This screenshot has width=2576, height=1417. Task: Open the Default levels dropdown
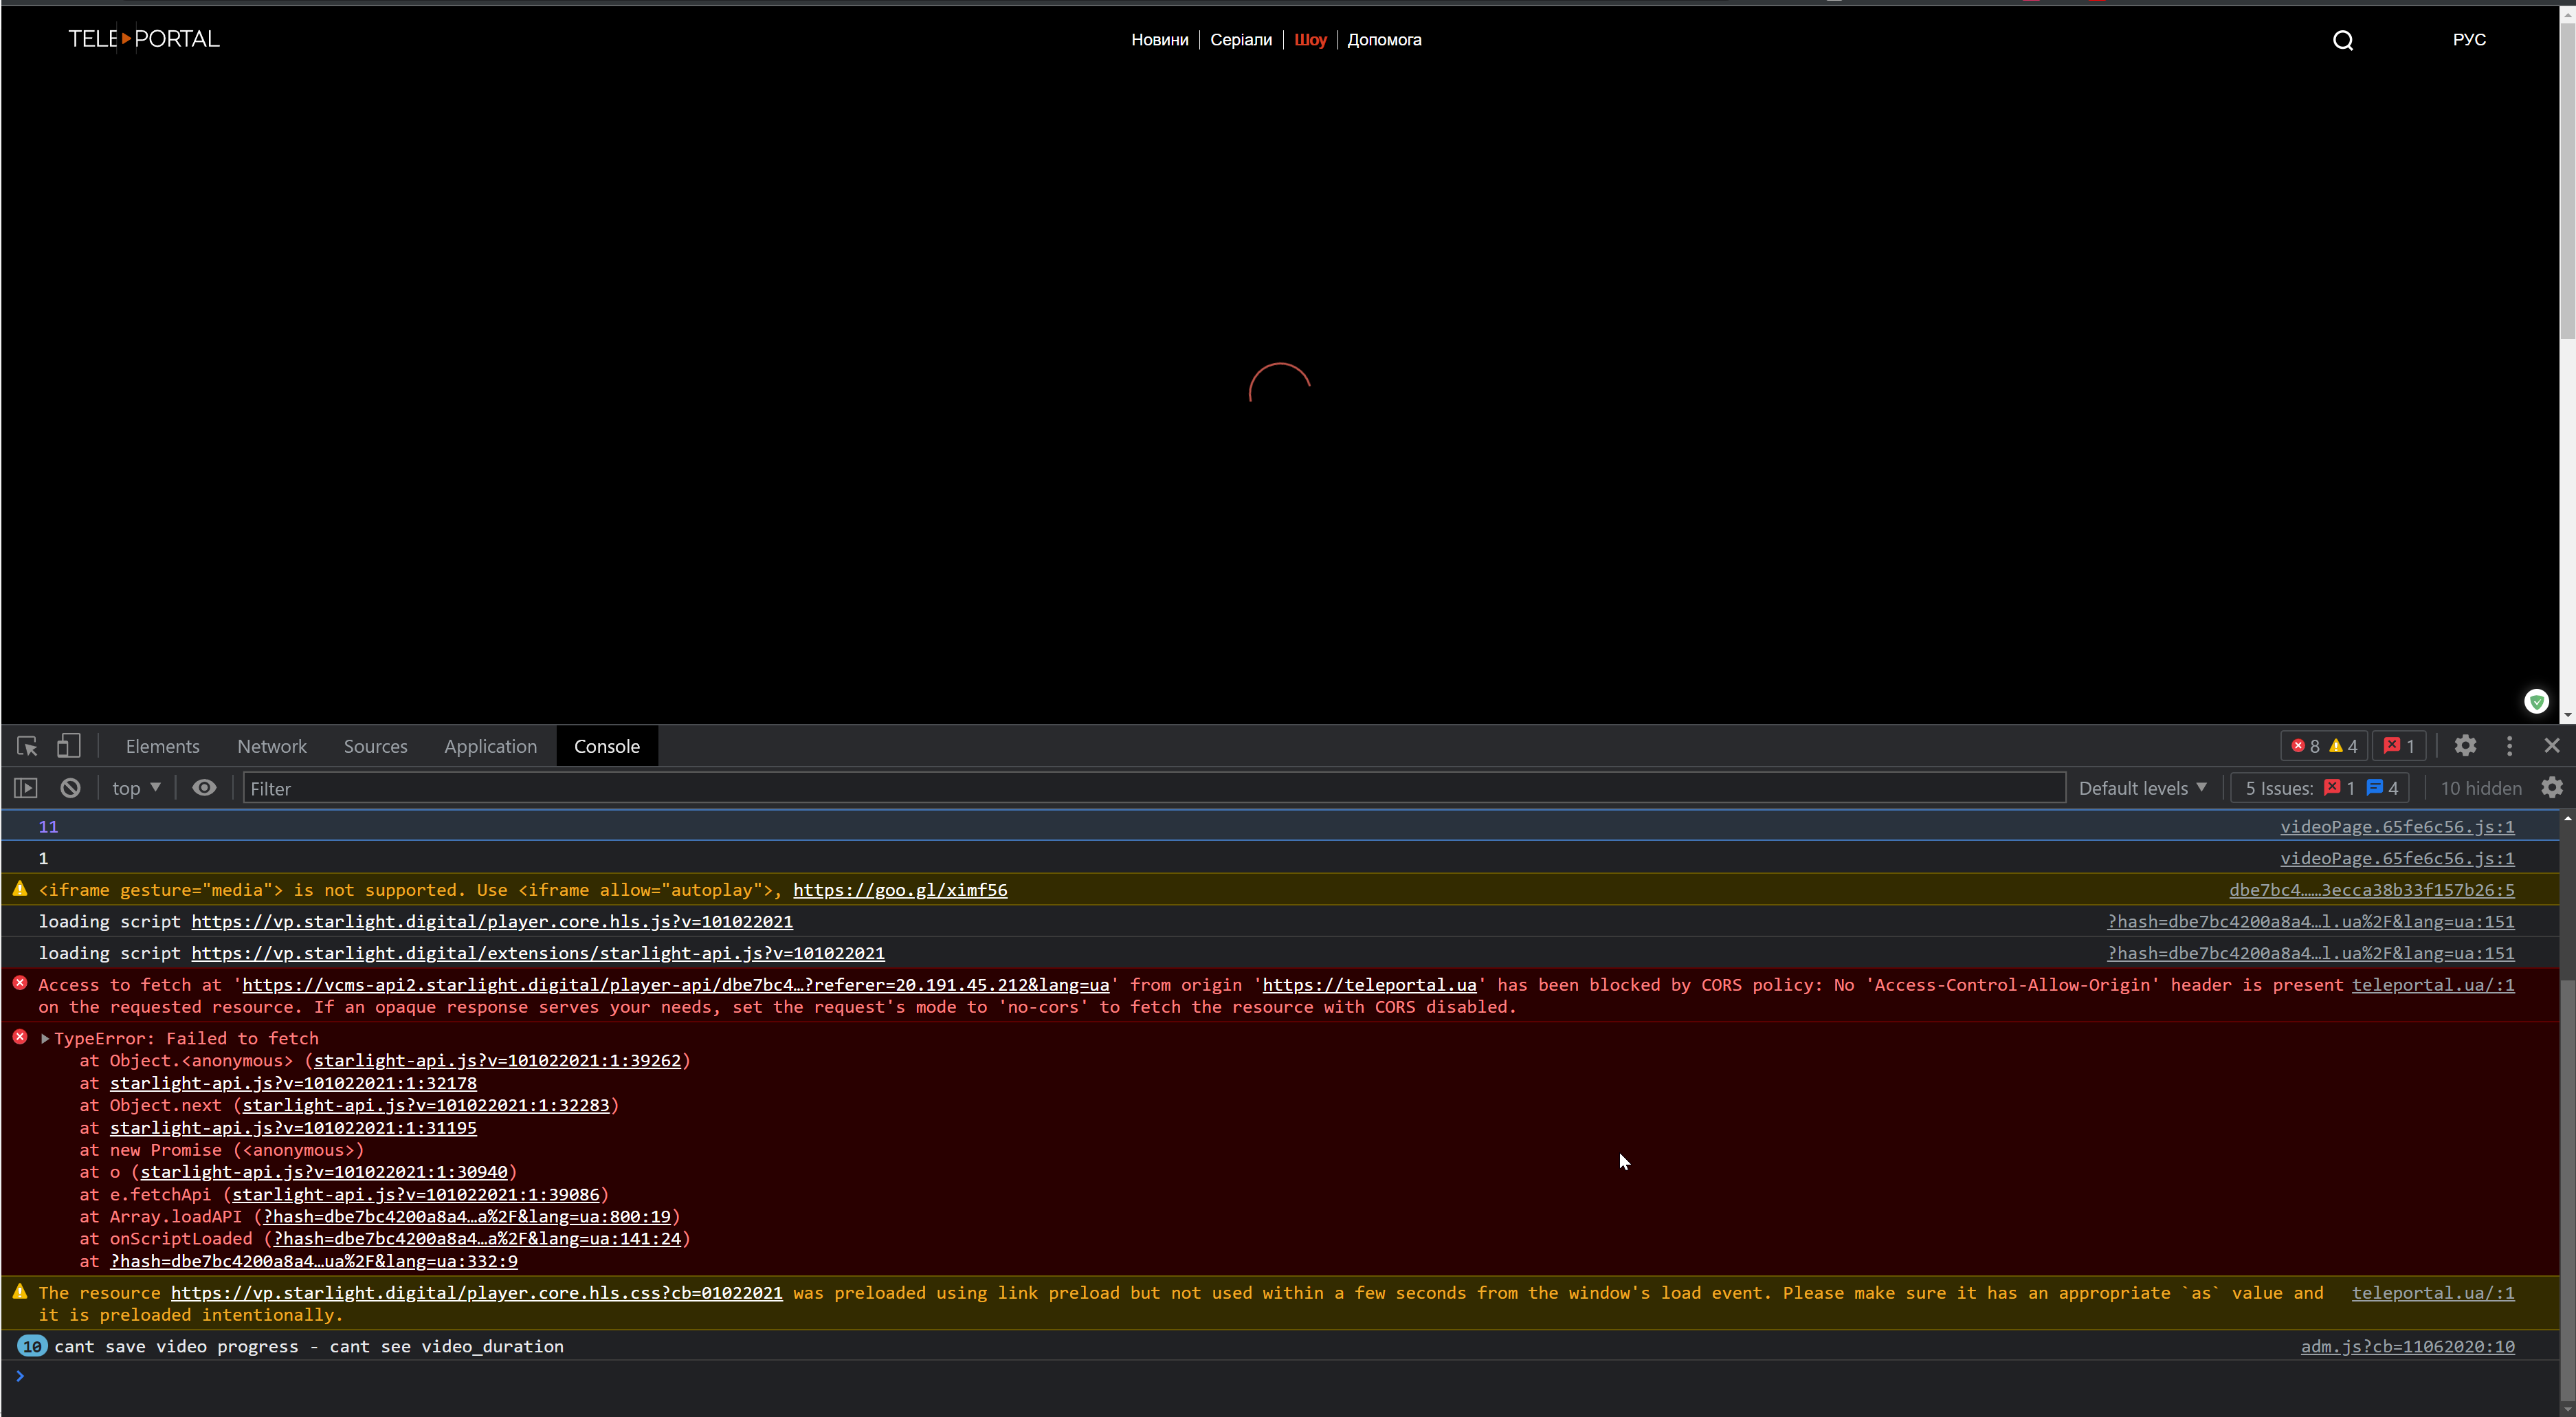pos(2142,788)
